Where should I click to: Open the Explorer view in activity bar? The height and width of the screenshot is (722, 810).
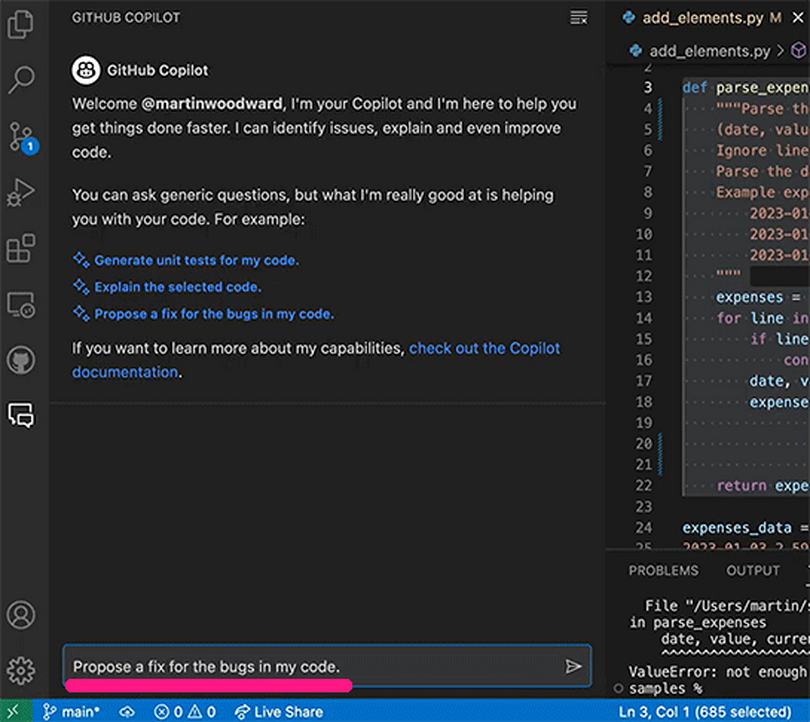pyautogui.click(x=21, y=24)
